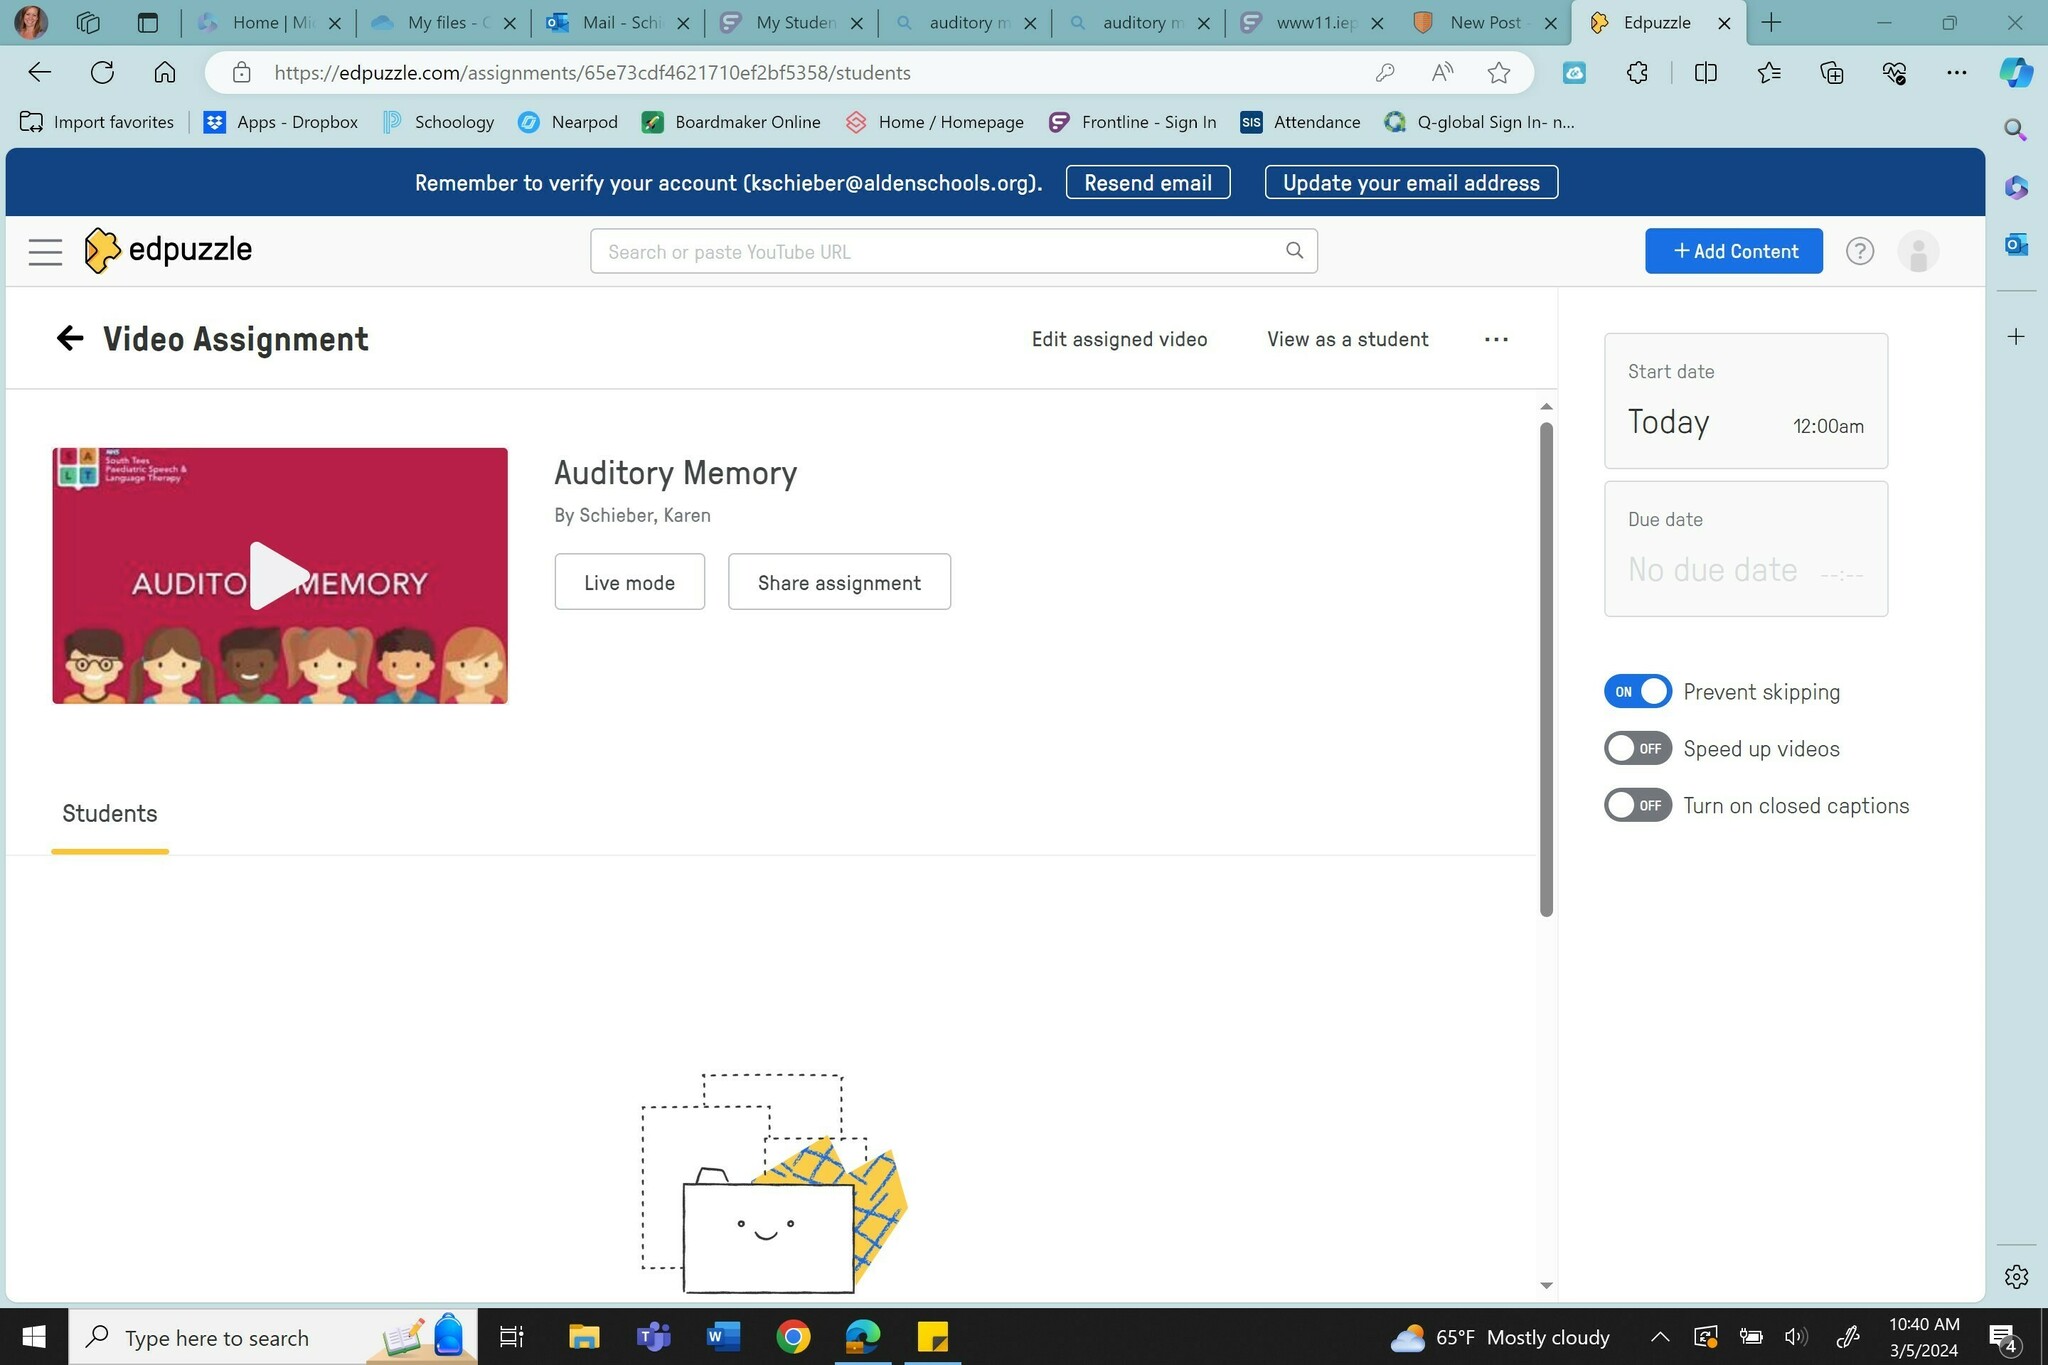Click the Edpuzzle logo
Viewport: 2048px width, 1365px height.
[168, 250]
